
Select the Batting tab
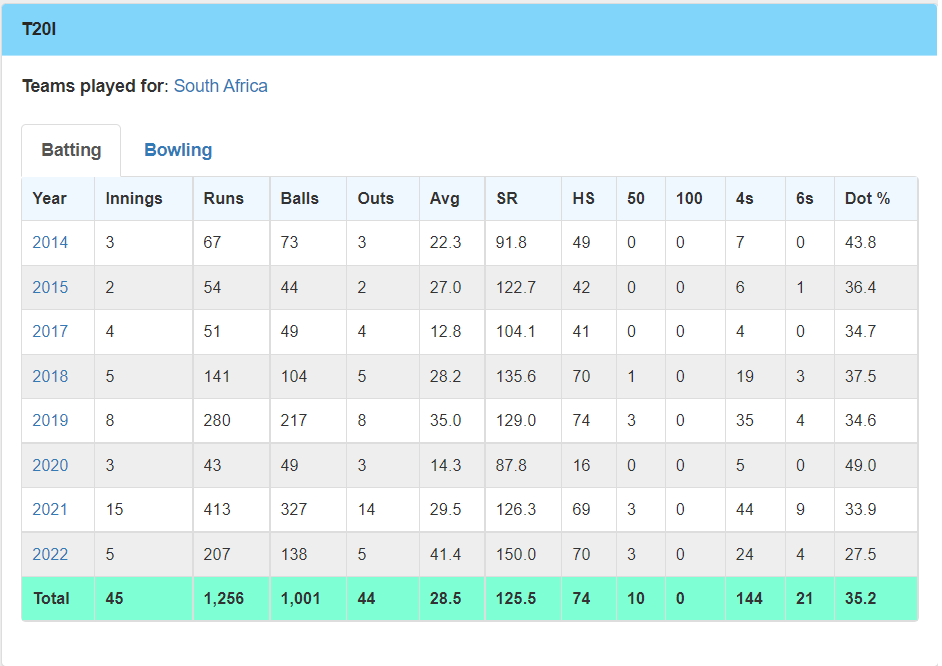click(71, 150)
